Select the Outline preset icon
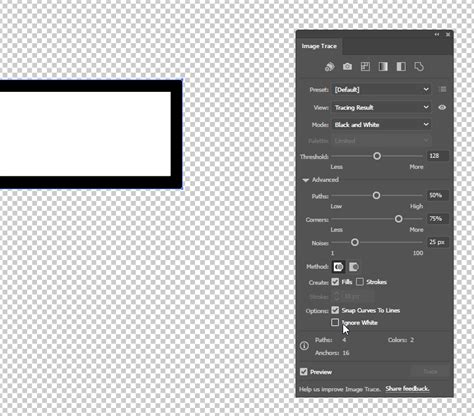The image size is (474, 416). pyautogui.click(x=419, y=67)
